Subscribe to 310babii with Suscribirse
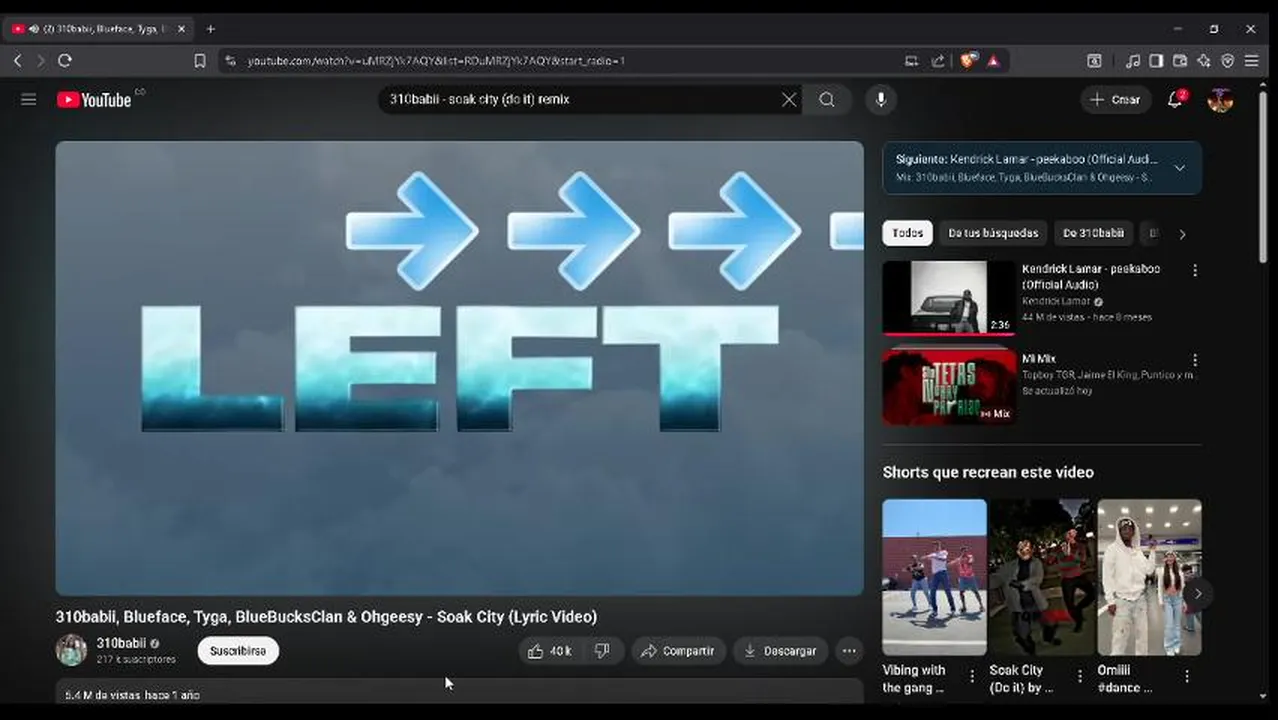Image resolution: width=1278 pixels, height=720 pixels. tap(238, 651)
